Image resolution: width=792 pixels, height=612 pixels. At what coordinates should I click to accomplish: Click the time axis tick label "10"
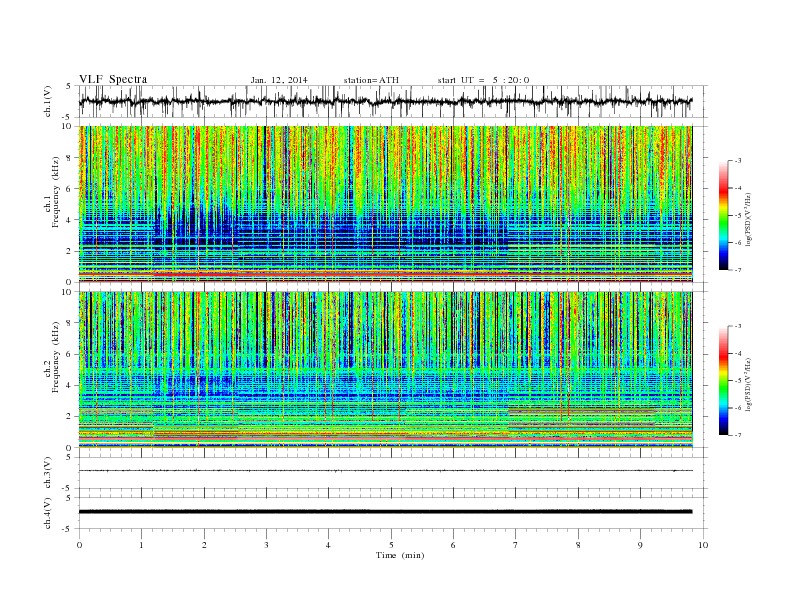click(x=703, y=545)
